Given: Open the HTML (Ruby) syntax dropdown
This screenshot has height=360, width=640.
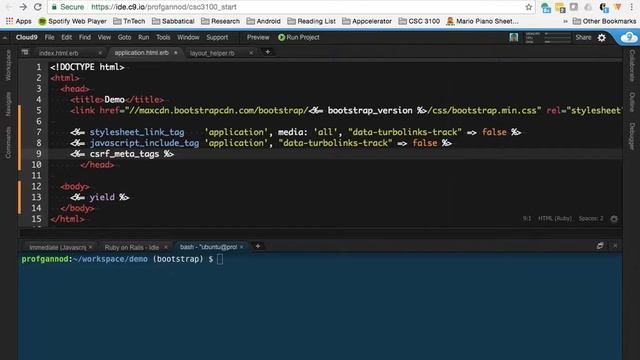Looking at the screenshot, I should [x=555, y=218].
